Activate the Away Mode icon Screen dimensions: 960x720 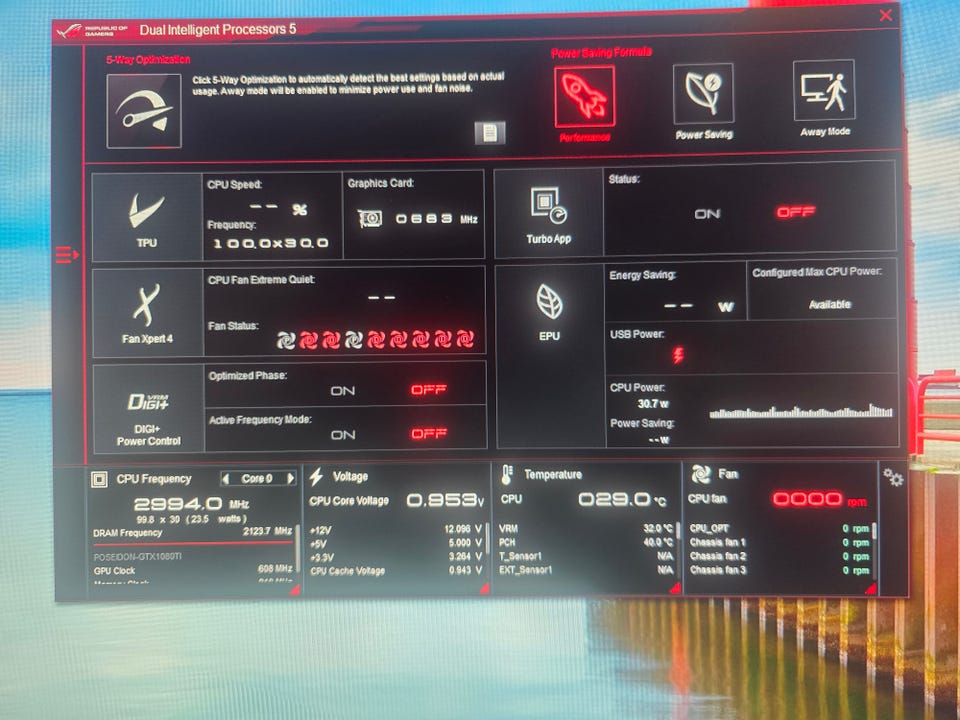824,90
